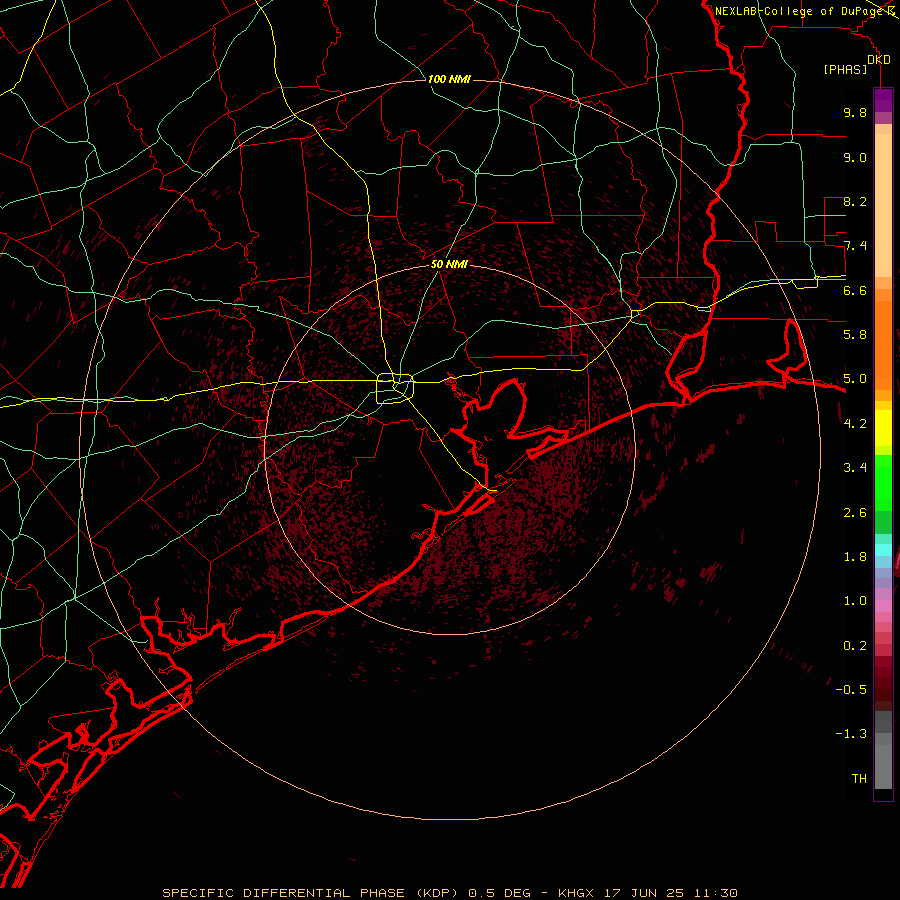
Task: Click the 6.6 color scale value
Action: coord(855,290)
